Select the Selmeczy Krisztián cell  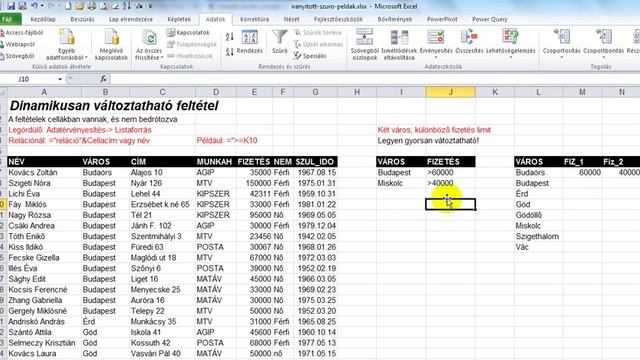point(44,343)
